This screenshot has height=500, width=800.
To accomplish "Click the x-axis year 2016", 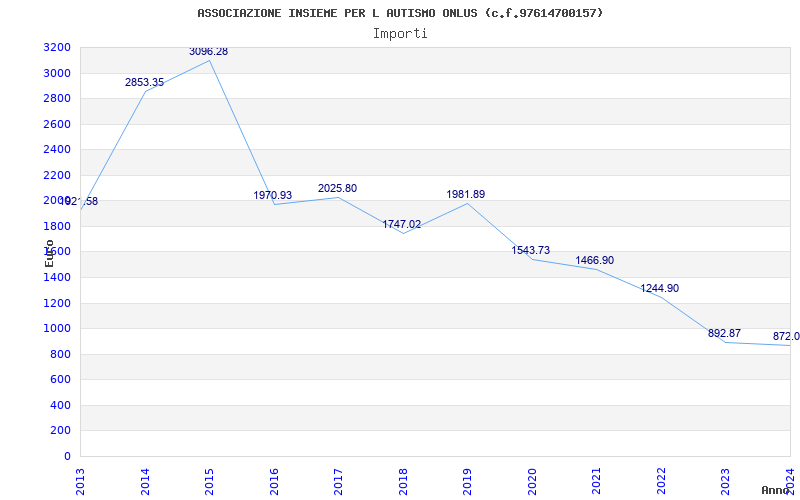I will pos(274,481).
